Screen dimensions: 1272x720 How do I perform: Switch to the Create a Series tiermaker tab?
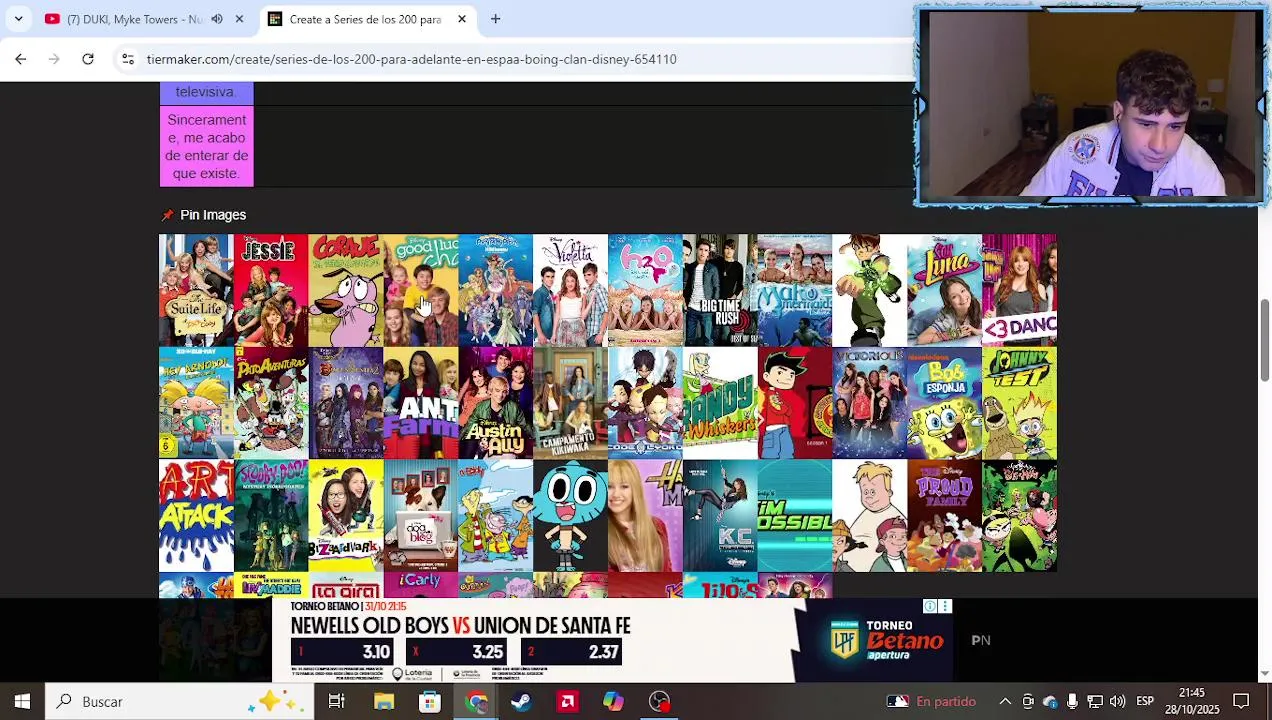point(365,19)
